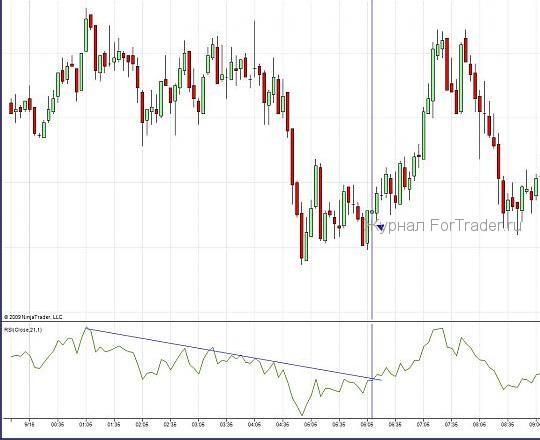The image size is (540, 440).
Task: Click the blue down-arrow trade marker
Action: pos(381,227)
